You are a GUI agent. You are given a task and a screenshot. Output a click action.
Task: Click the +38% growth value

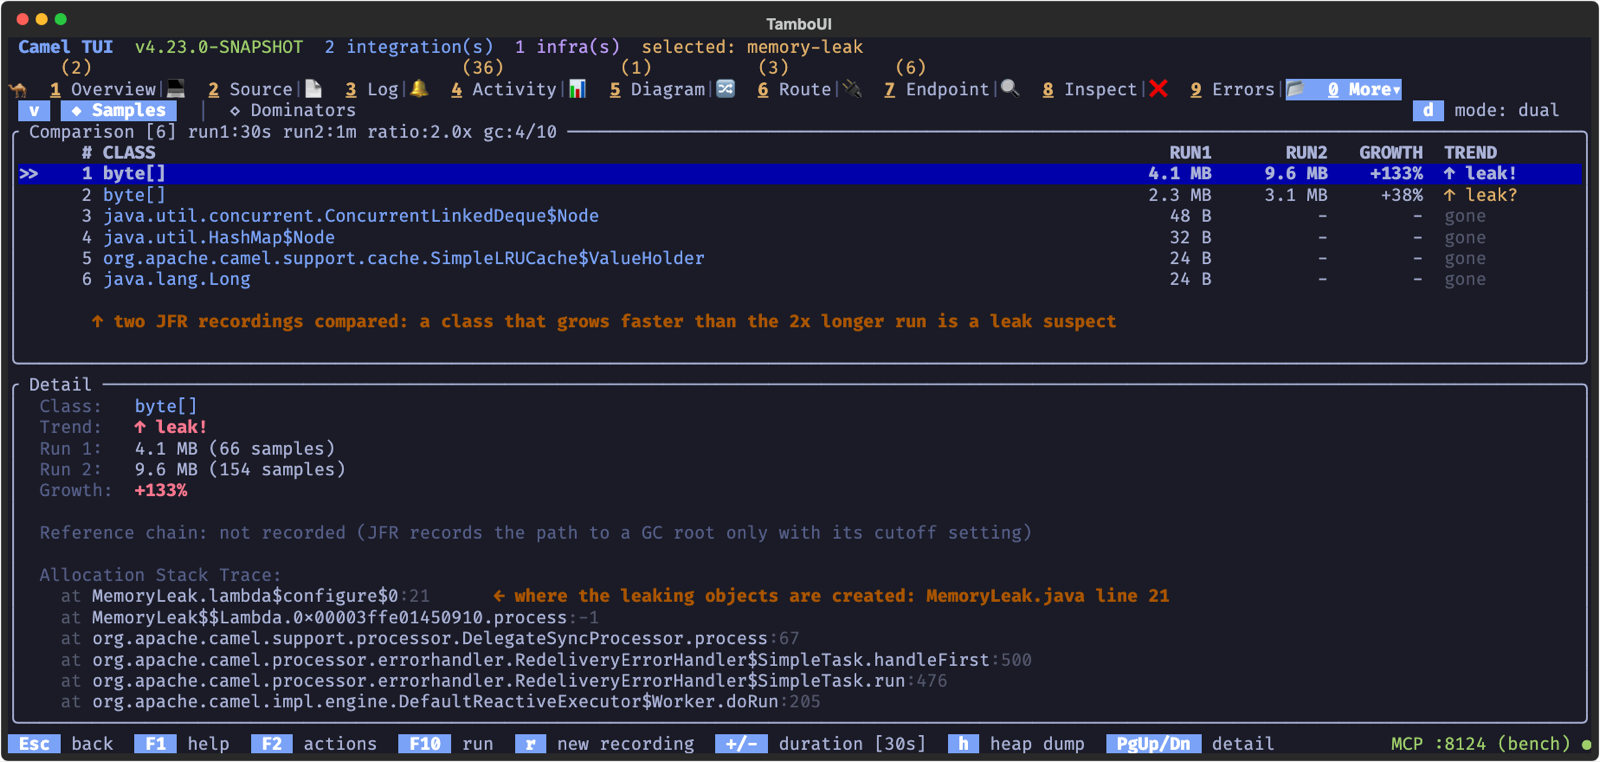(x=1401, y=195)
